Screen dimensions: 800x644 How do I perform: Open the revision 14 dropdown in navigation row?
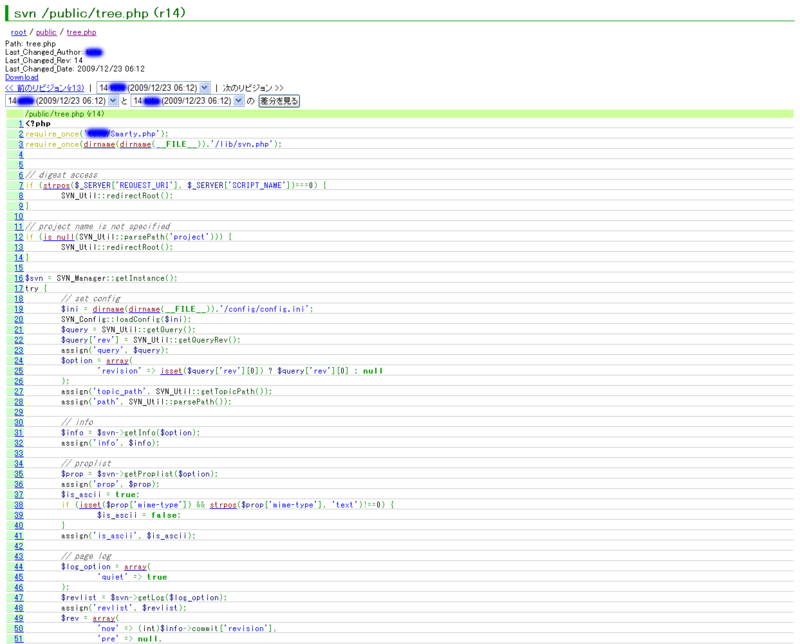point(153,88)
